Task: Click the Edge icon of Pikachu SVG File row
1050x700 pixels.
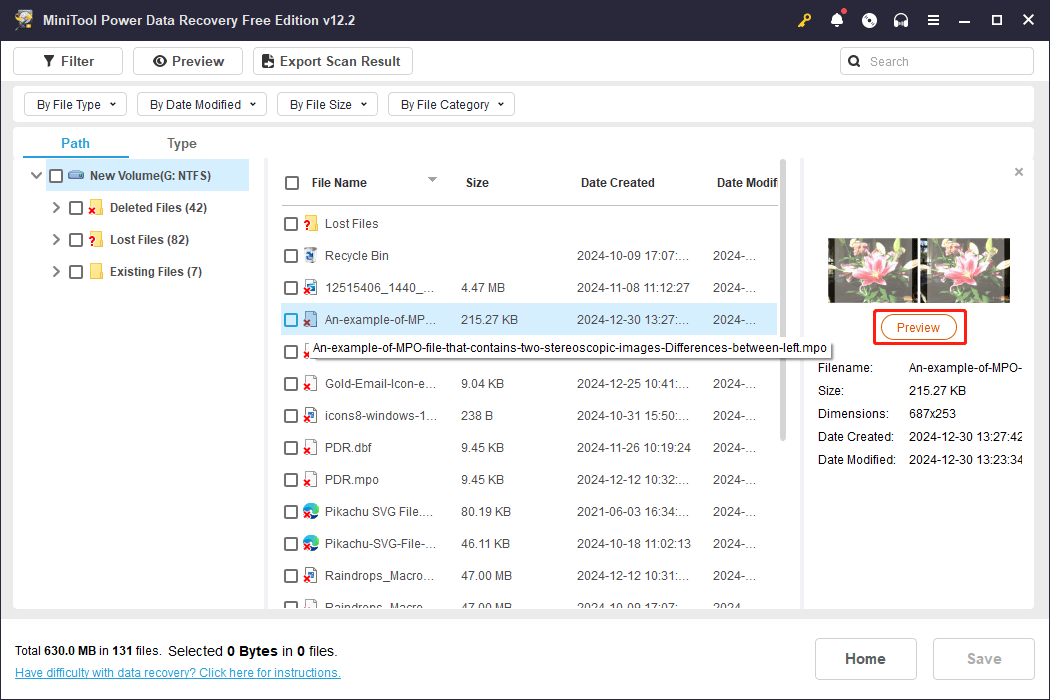Action: tap(310, 512)
